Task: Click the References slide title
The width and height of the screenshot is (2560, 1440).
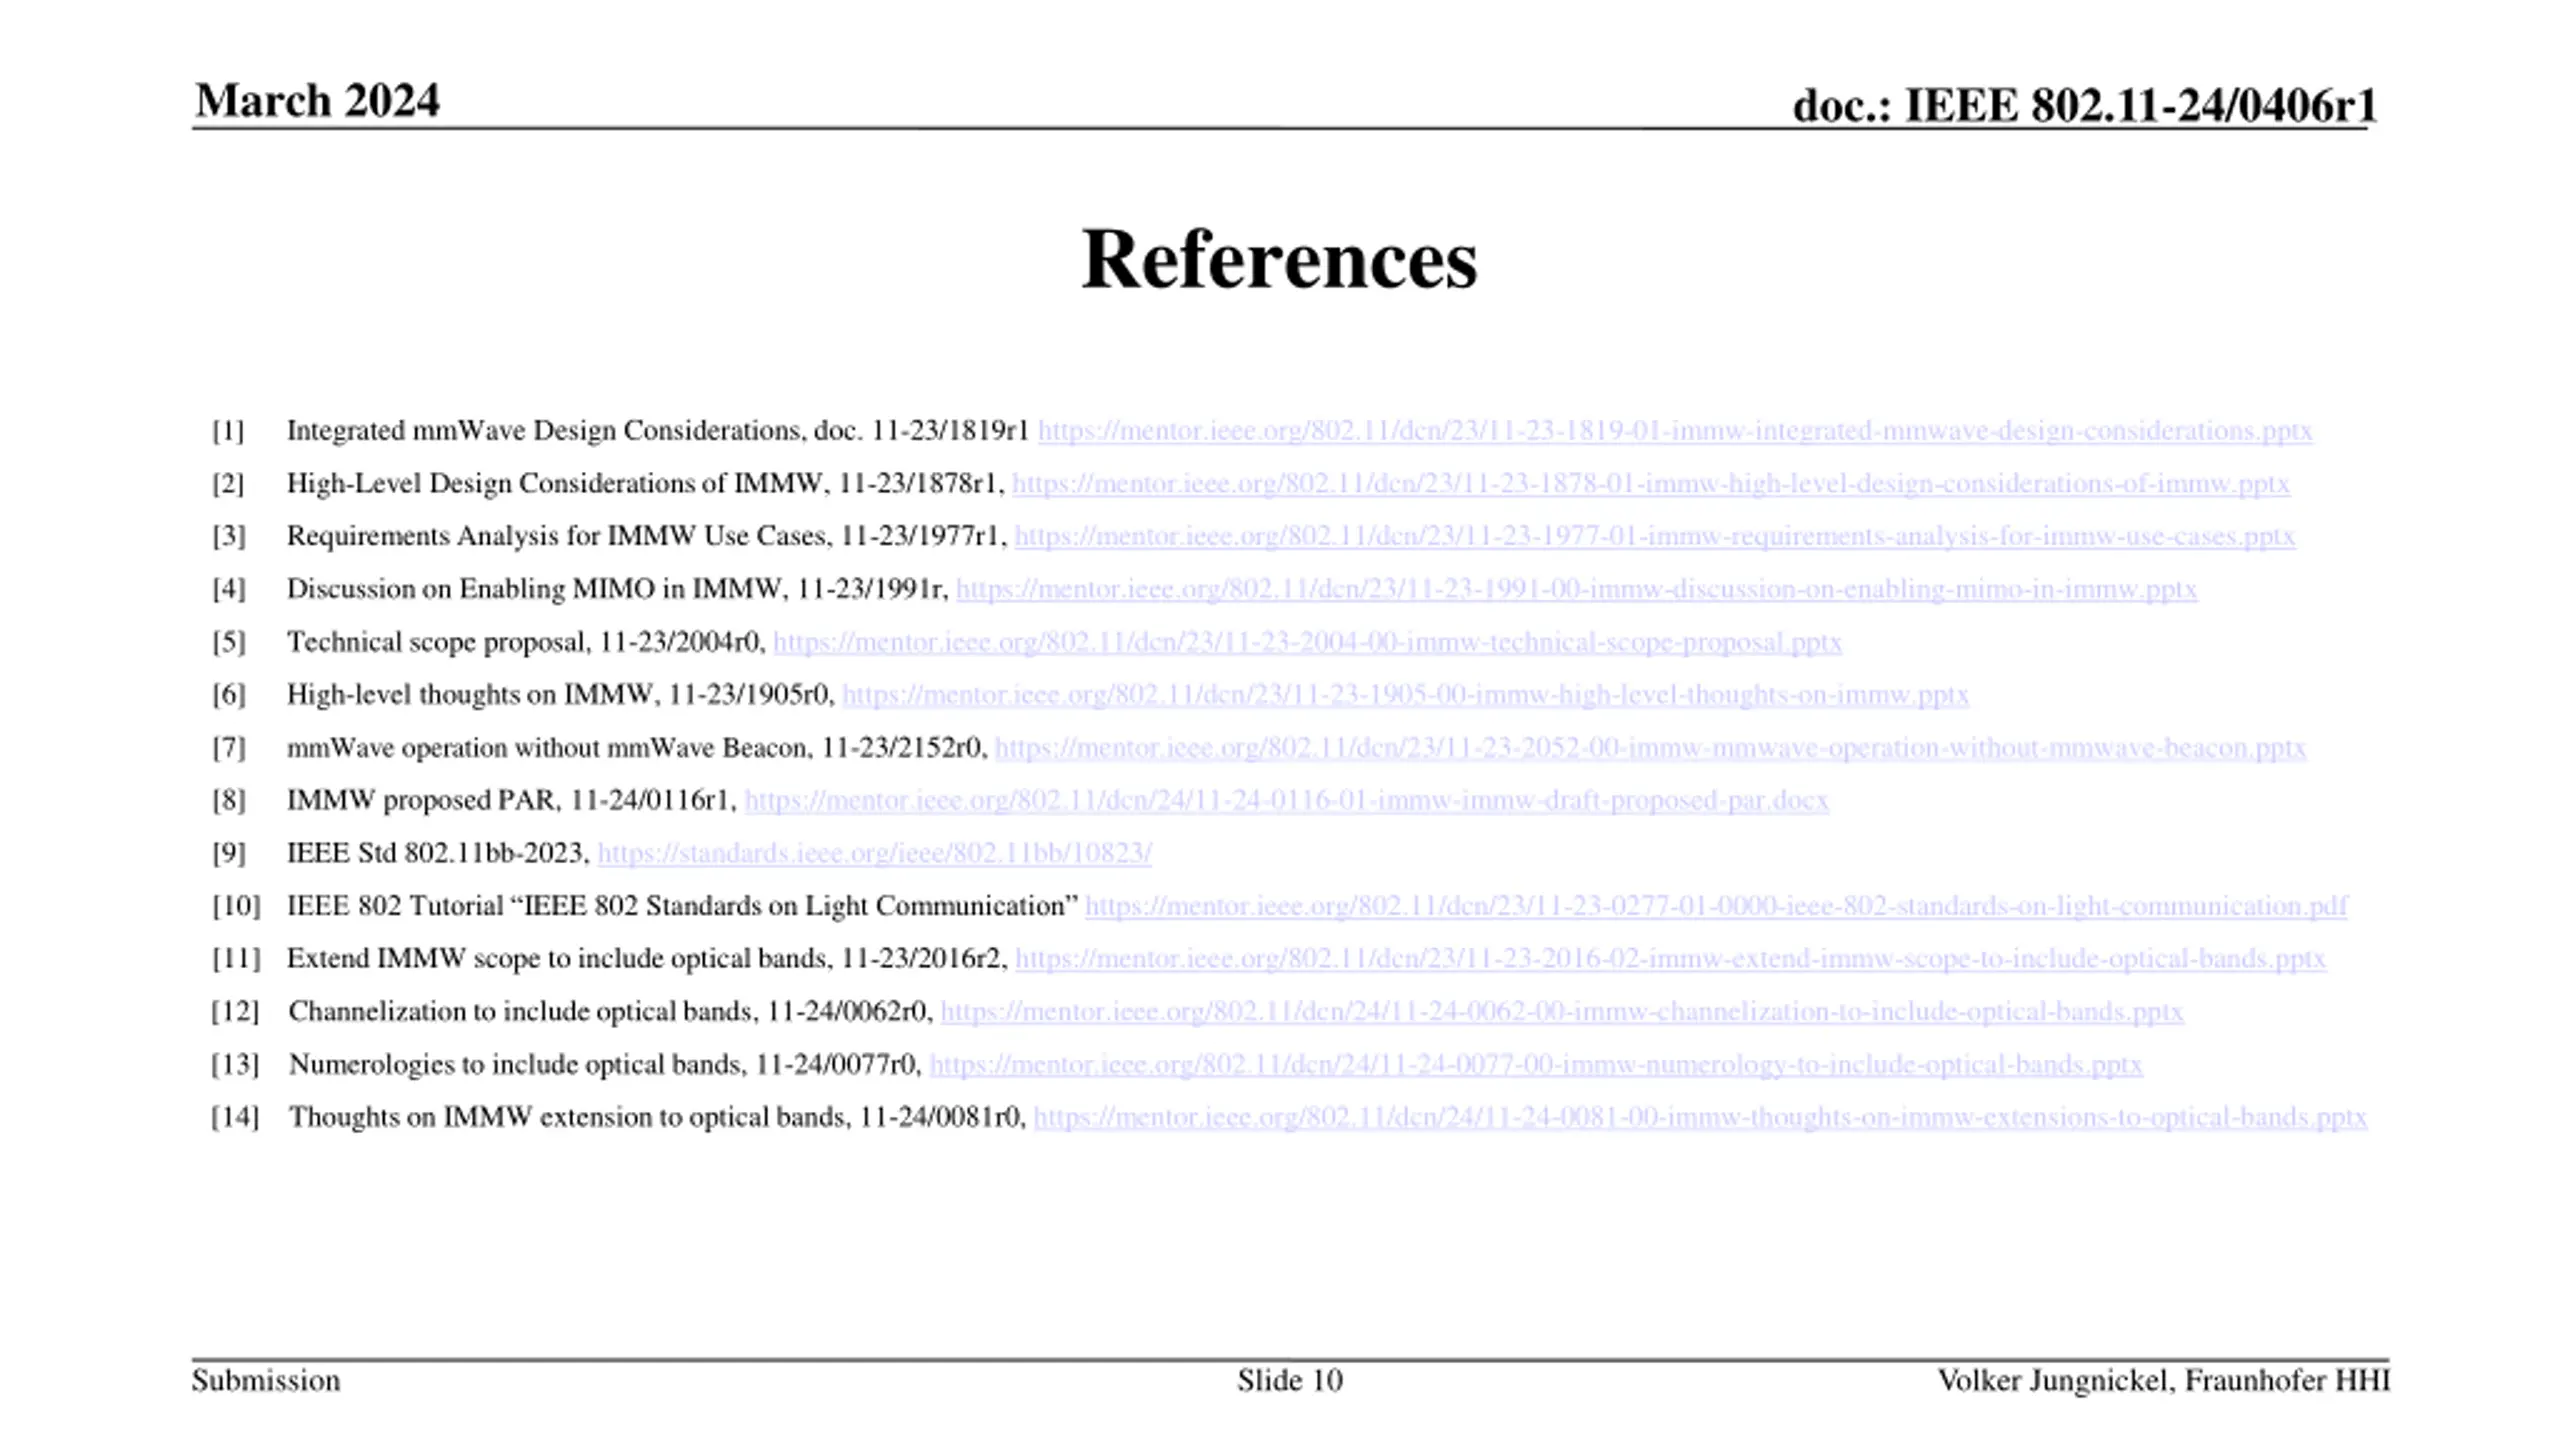Action: click(x=1279, y=259)
